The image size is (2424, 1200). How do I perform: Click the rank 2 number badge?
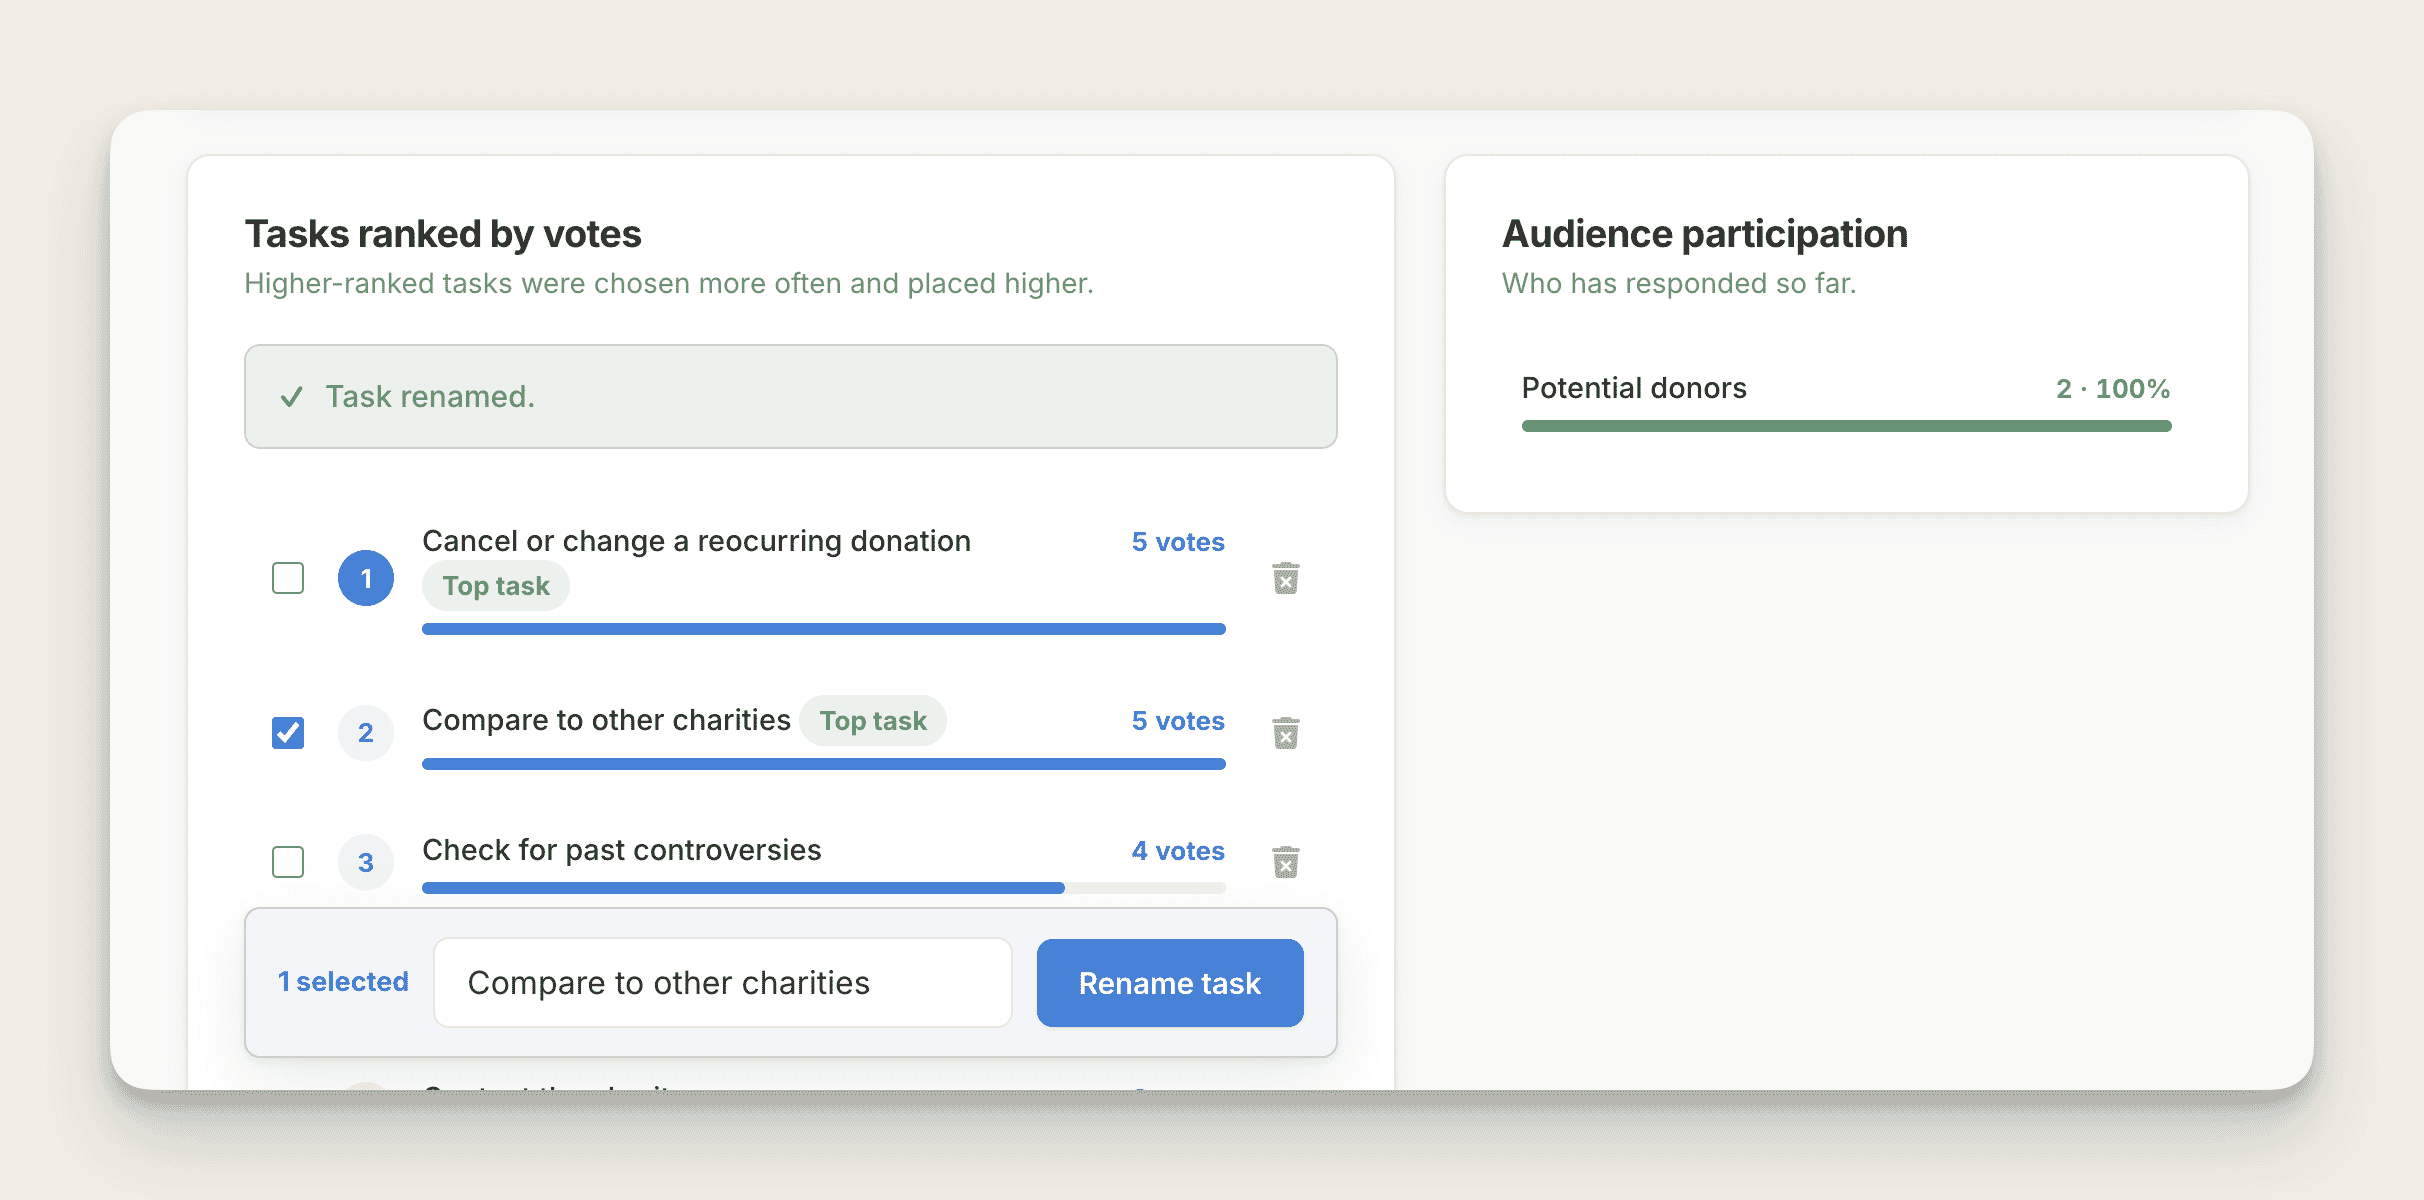tap(366, 733)
